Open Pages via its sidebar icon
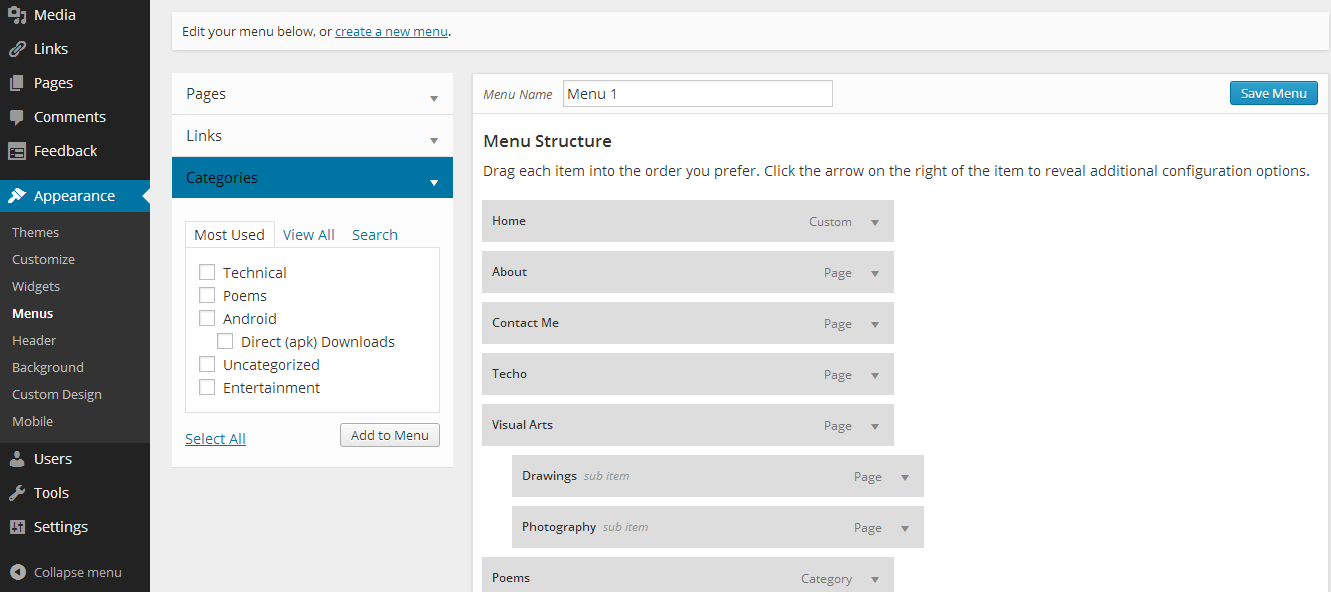 pyautogui.click(x=17, y=83)
